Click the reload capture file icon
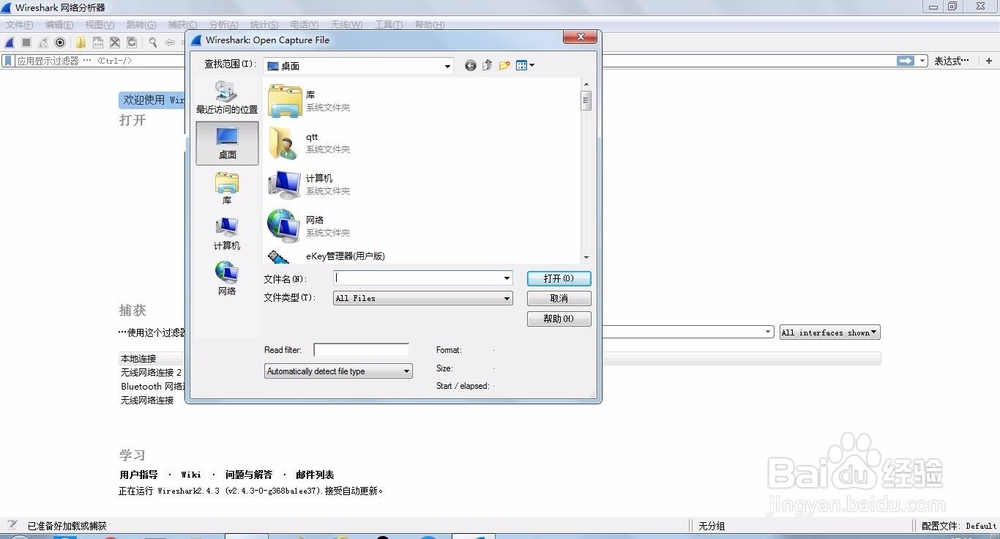The image size is (1000, 539). click(x=132, y=43)
